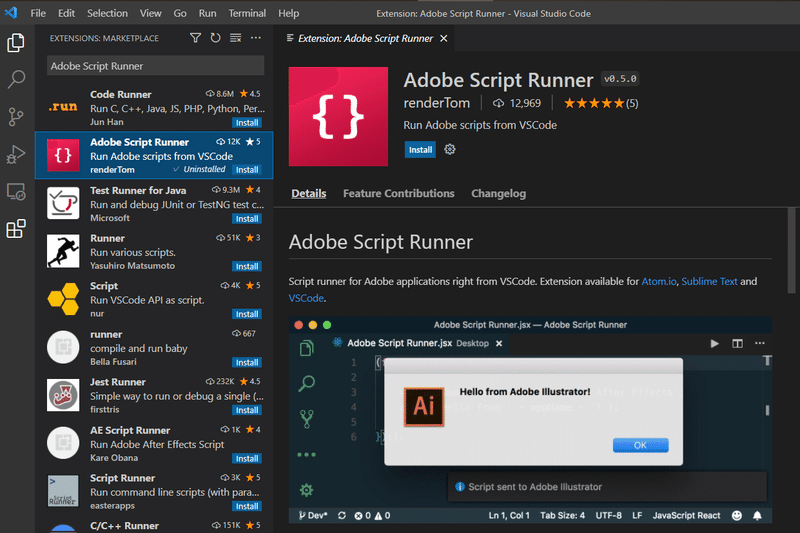Click the large Adobe Script Runner logo

tap(338, 116)
